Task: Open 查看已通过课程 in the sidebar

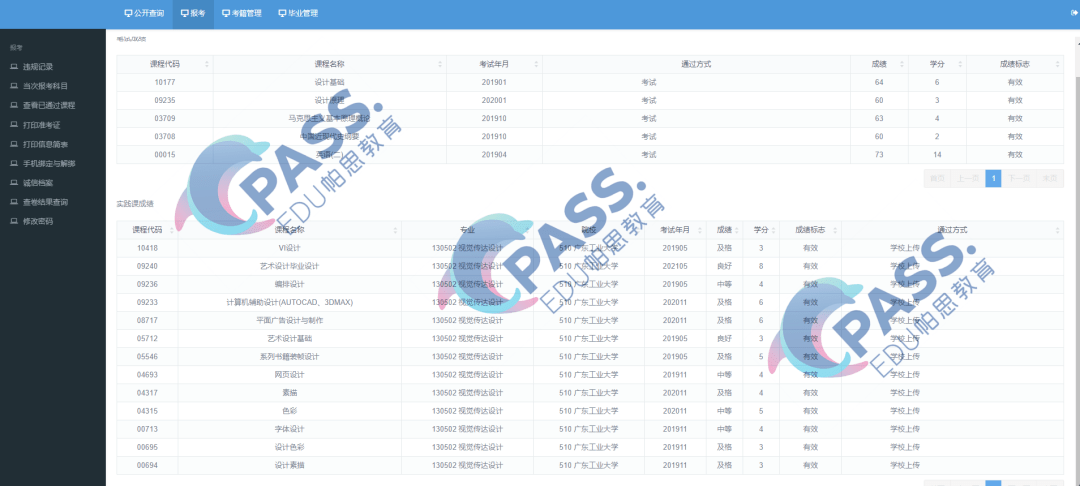Action: click(49, 106)
